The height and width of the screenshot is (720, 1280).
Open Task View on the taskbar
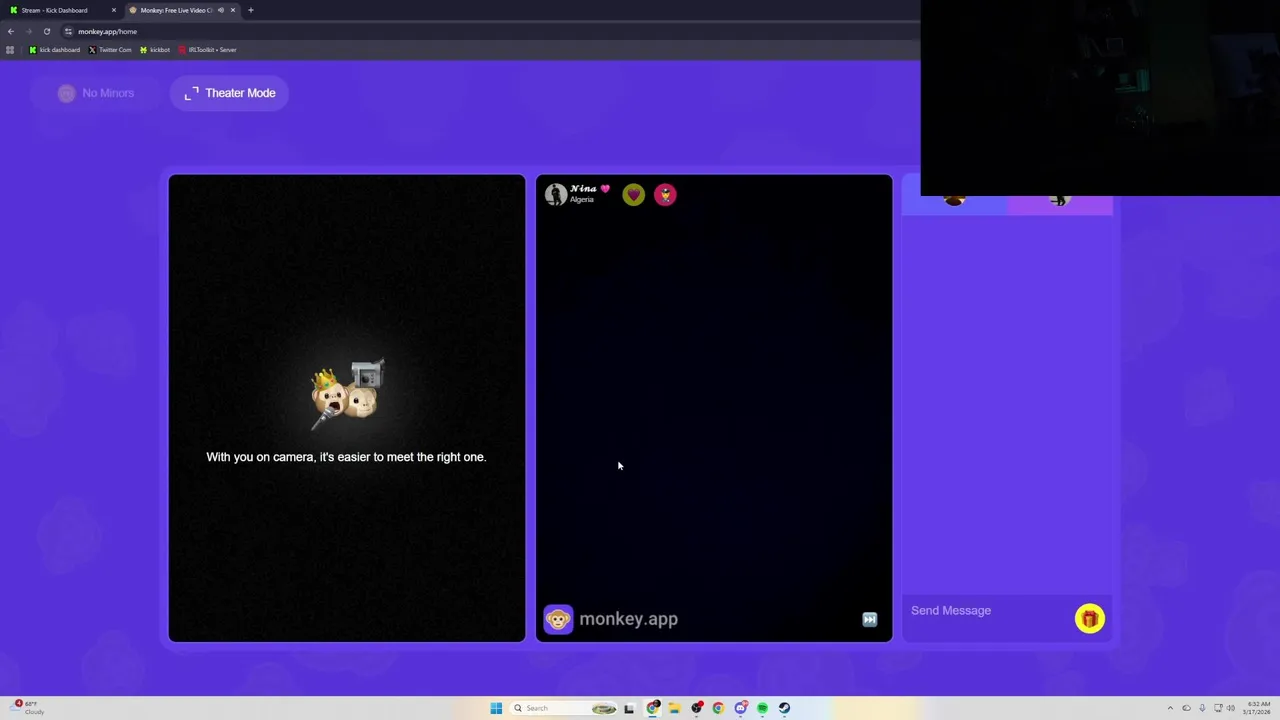click(629, 708)
